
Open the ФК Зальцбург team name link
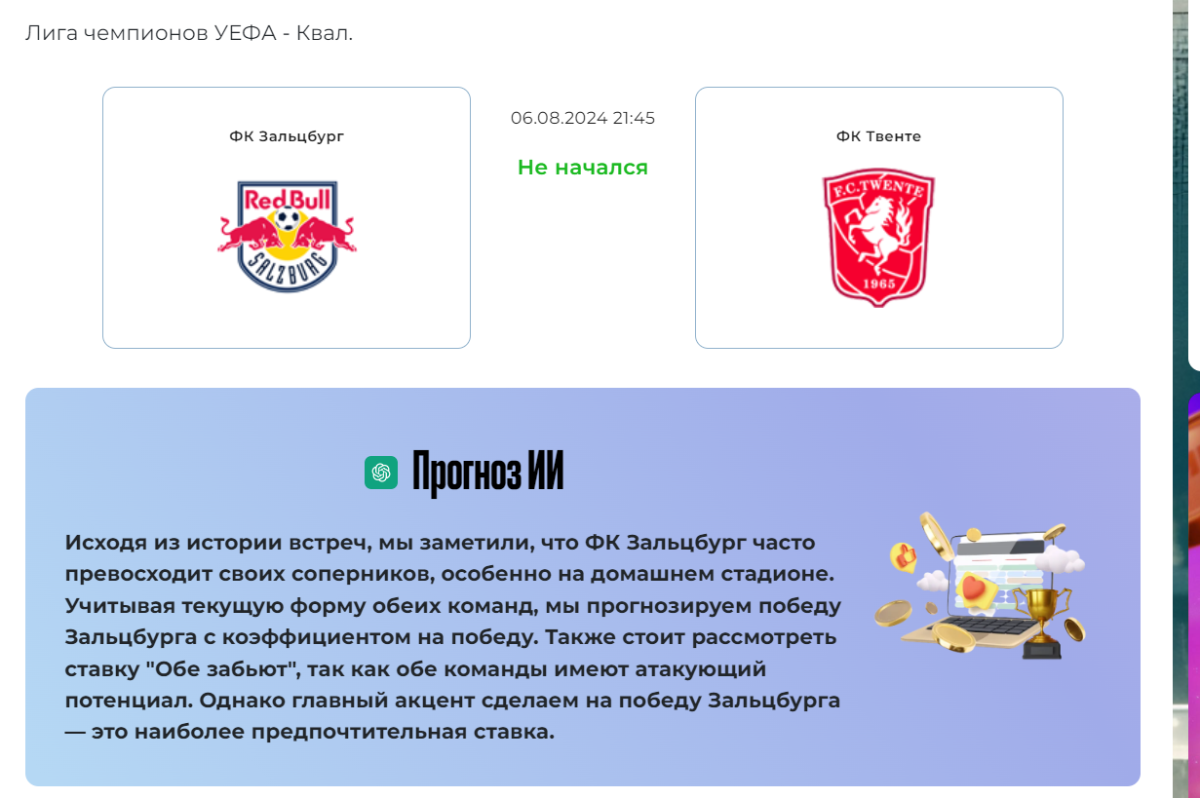[x=286, y=136]
